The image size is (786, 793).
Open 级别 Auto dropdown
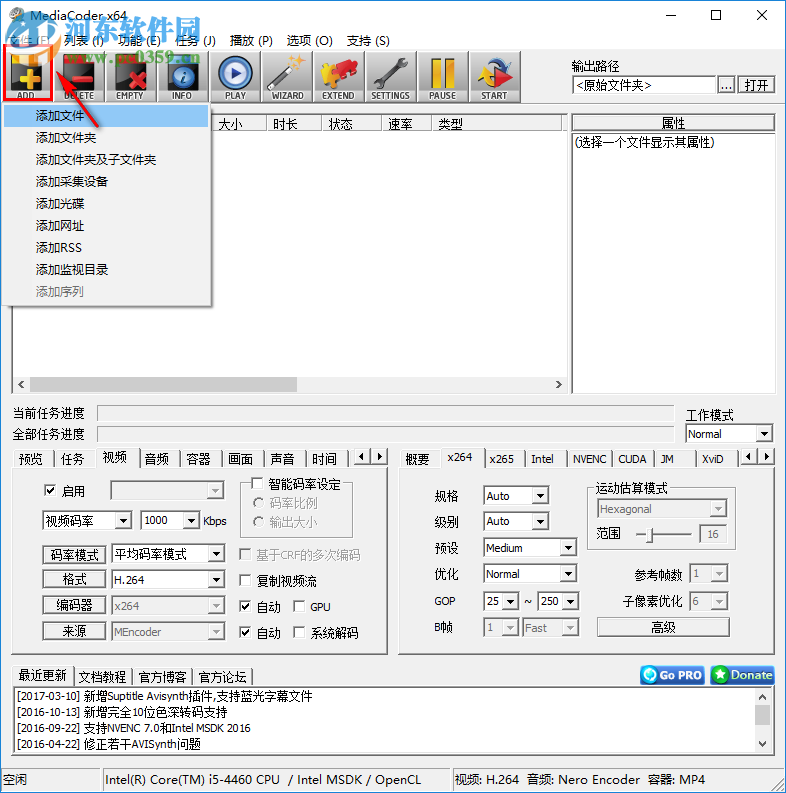pos(515,521)
